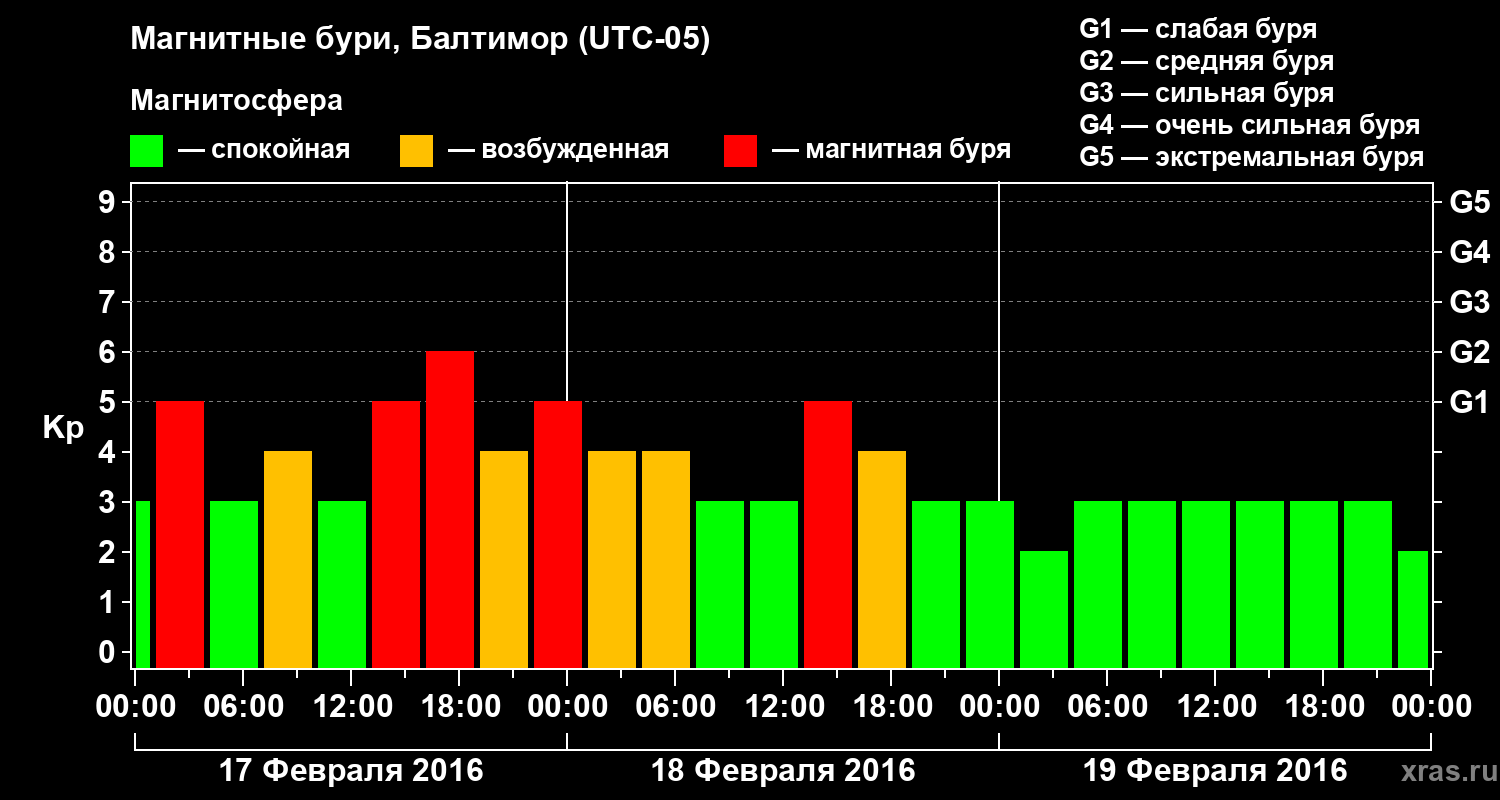Click the '06:00' time label for 19 February
1500x800 pixels.
[x=1107, y=707]
